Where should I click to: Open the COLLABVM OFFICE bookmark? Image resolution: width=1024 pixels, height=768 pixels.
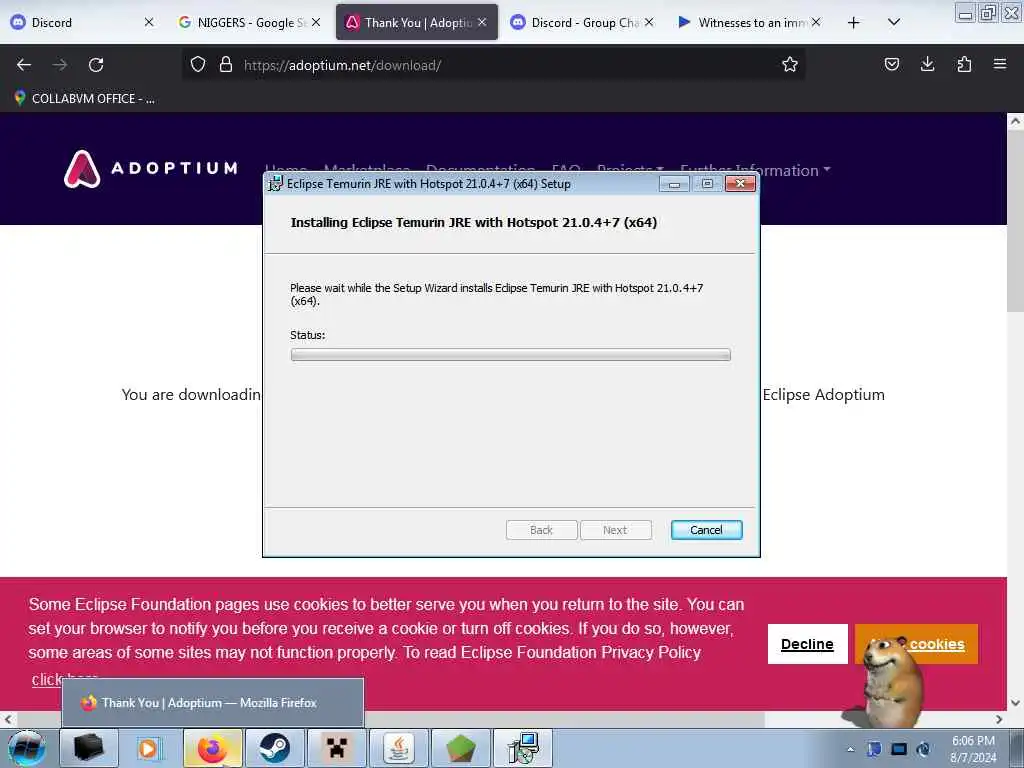[x=85, y=99]
